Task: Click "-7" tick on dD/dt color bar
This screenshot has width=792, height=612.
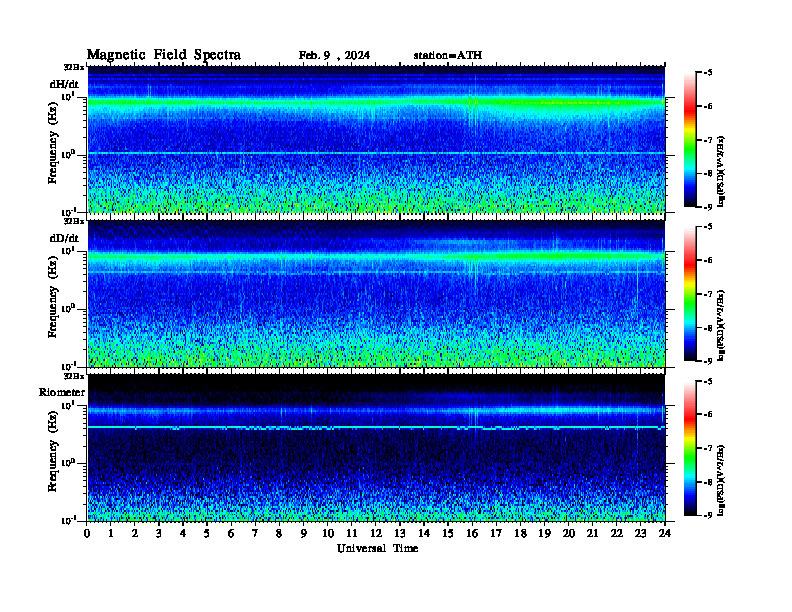Action: click(708, 294)
